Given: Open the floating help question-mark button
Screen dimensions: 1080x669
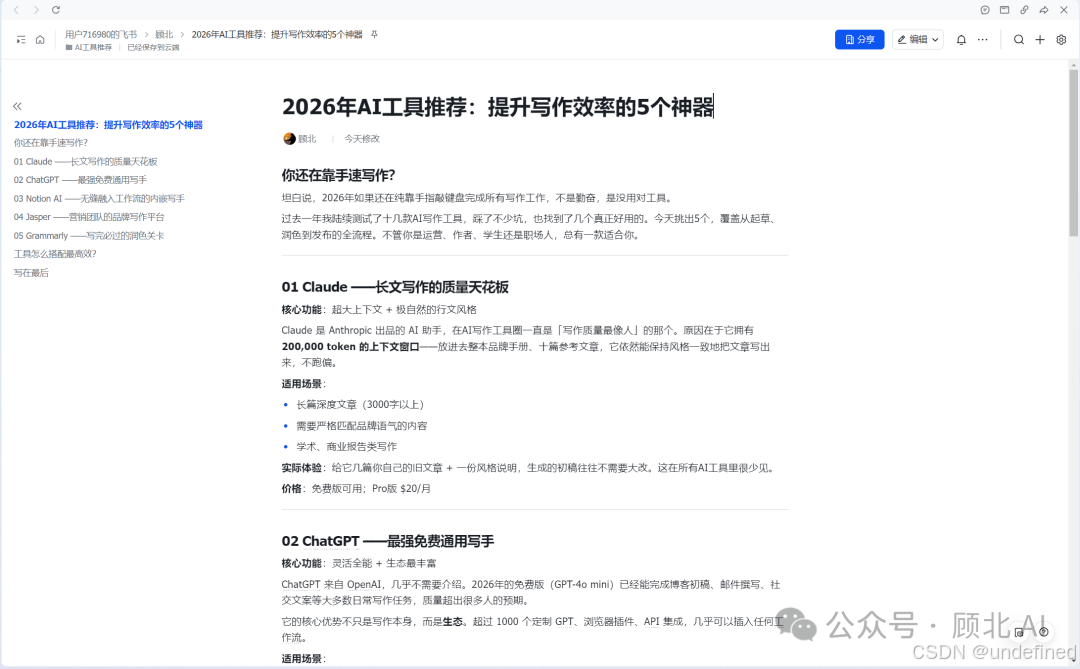Looking at the screenshot, I should tap(1043, 632).
